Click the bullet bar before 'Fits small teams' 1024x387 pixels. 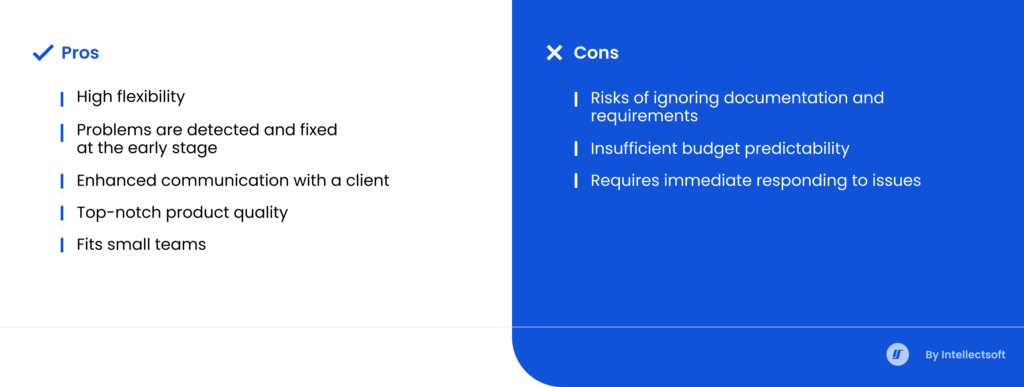click(x=62, y=245)
